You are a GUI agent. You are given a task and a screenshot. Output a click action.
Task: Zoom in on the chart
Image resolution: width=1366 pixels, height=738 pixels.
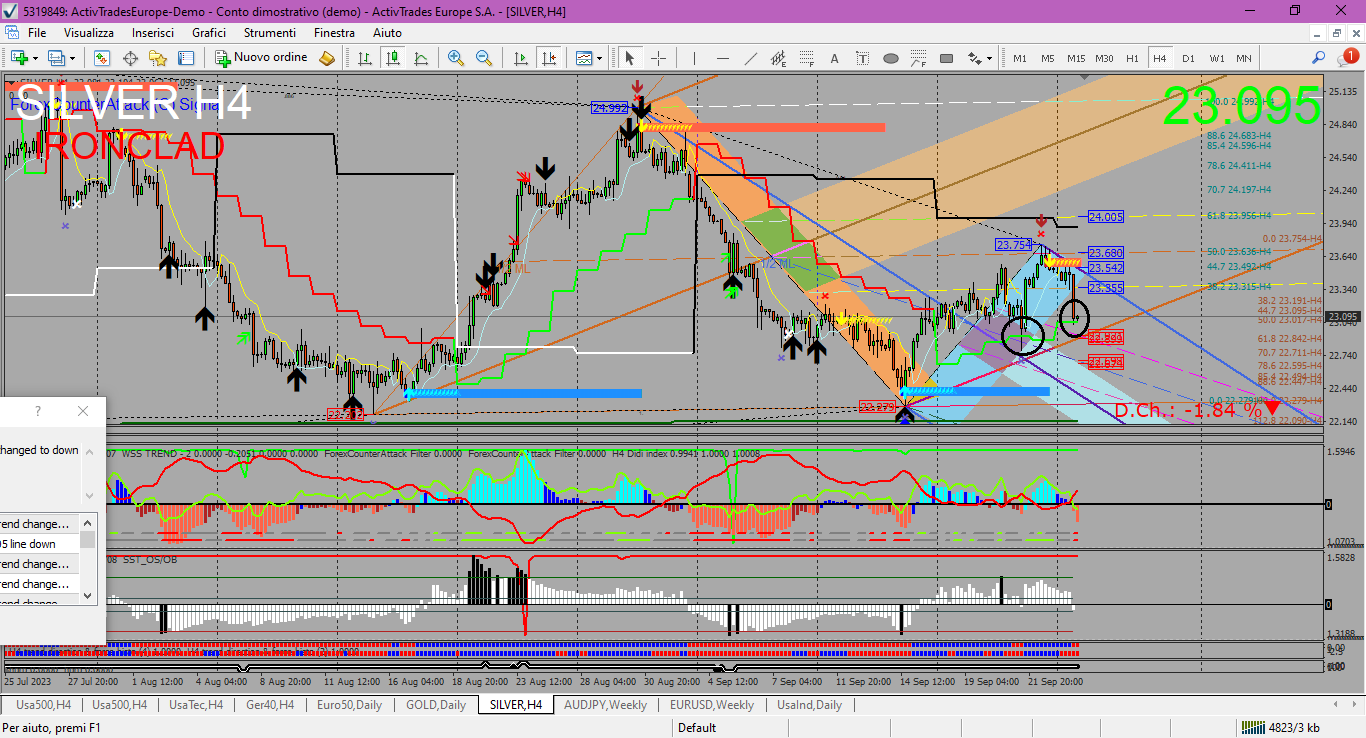456,58
